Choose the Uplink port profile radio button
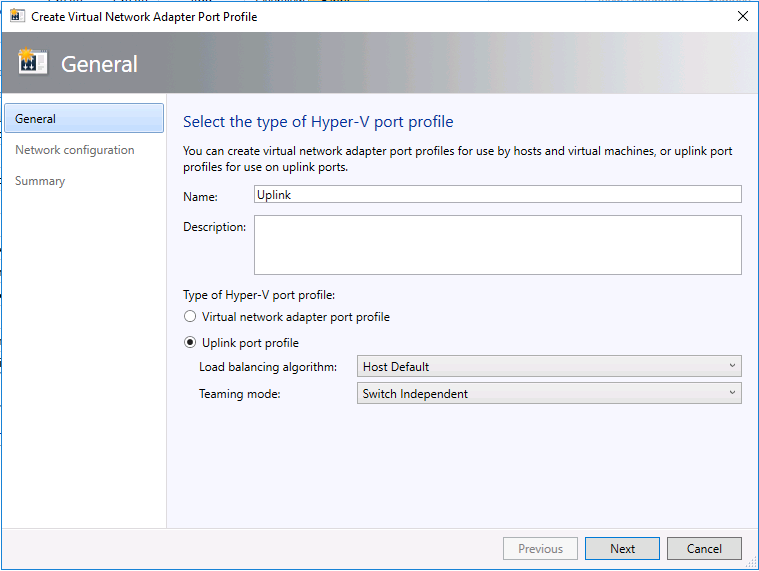This screenshot has width=759, height=571. click(191, 343)
